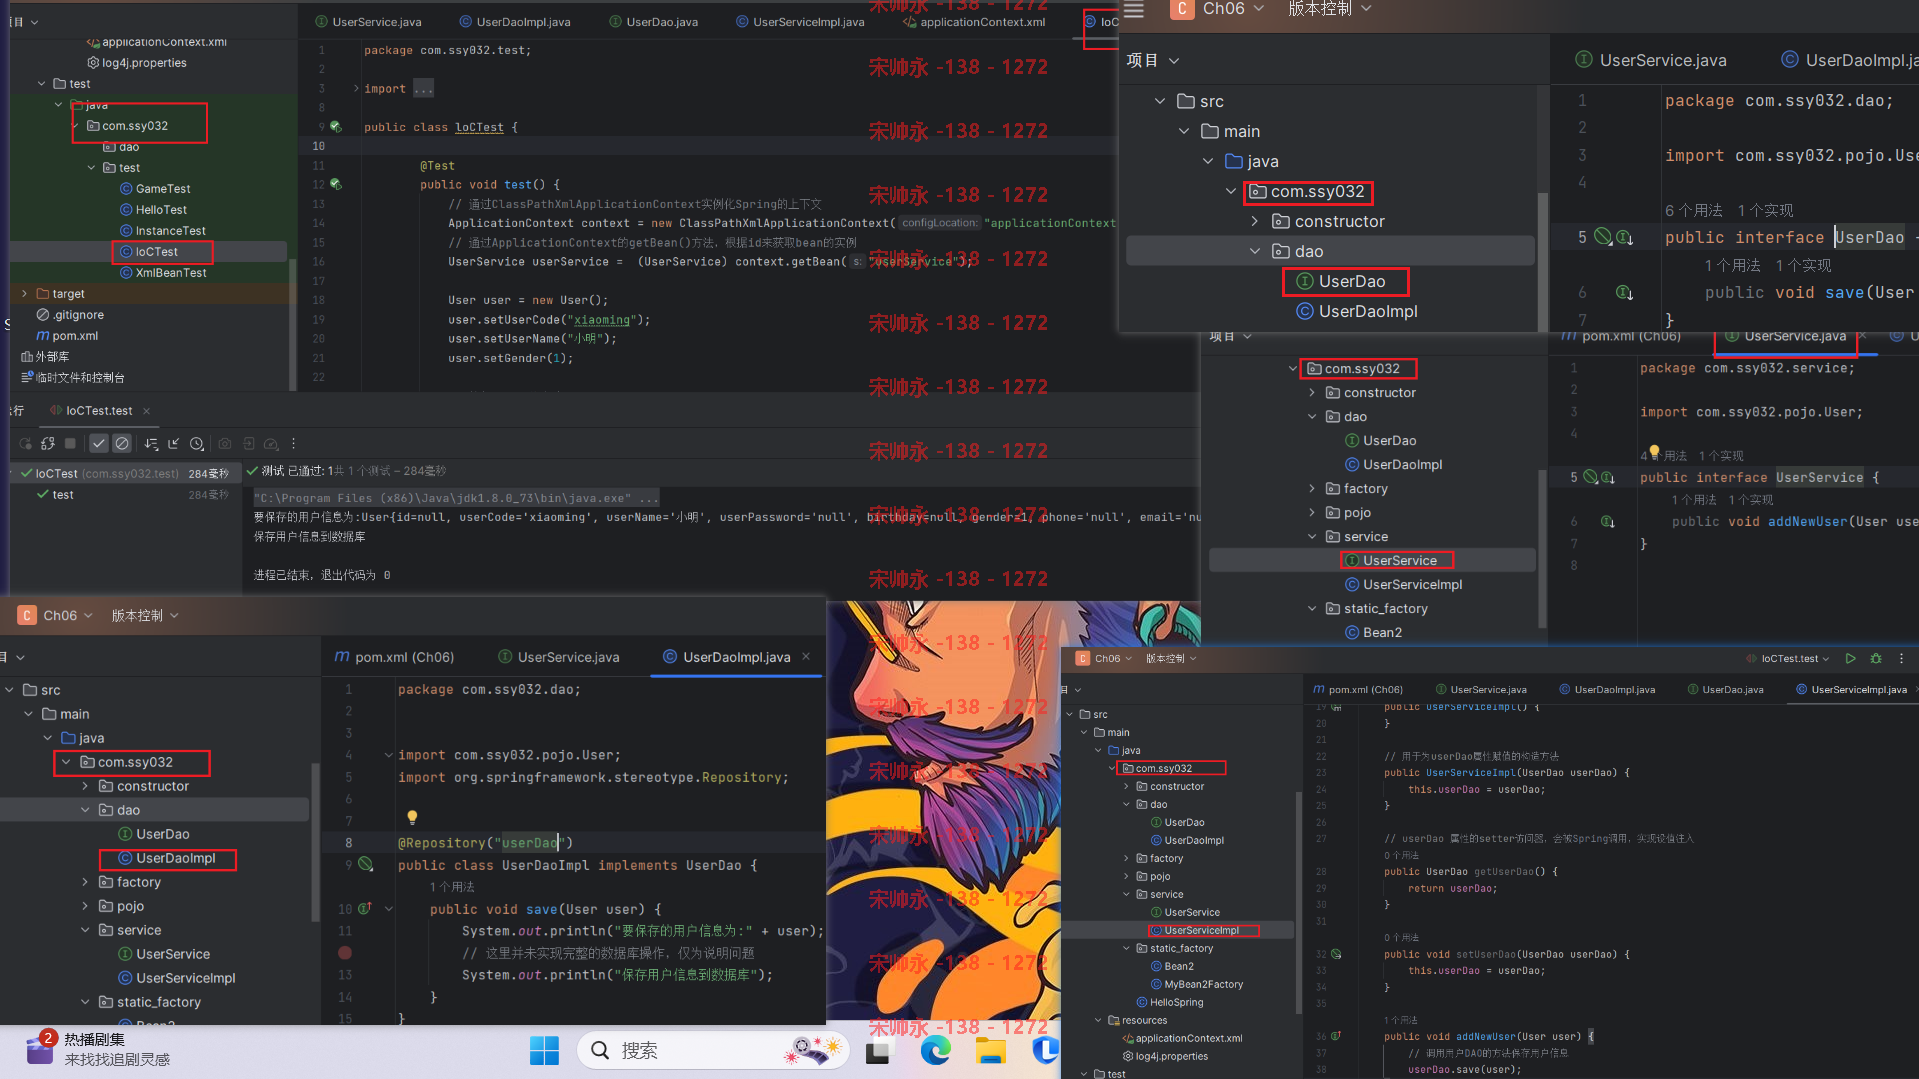Open applicationContext.xml in the bottom-right project tree
The image size is (1919, 1079).
click(1188, 1038)
